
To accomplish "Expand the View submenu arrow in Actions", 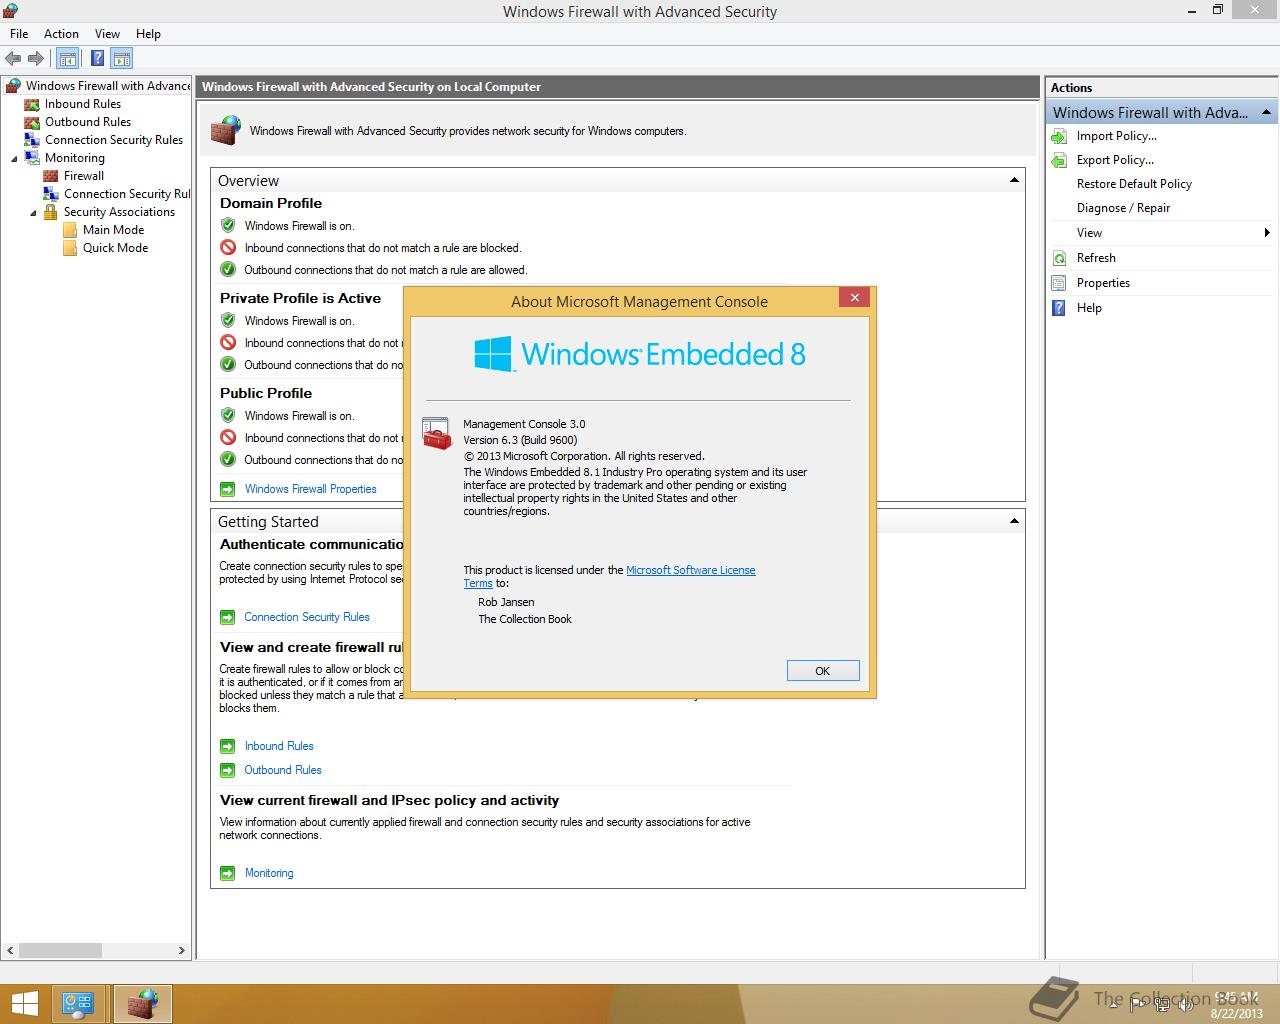I will (x=1267, y=233).
